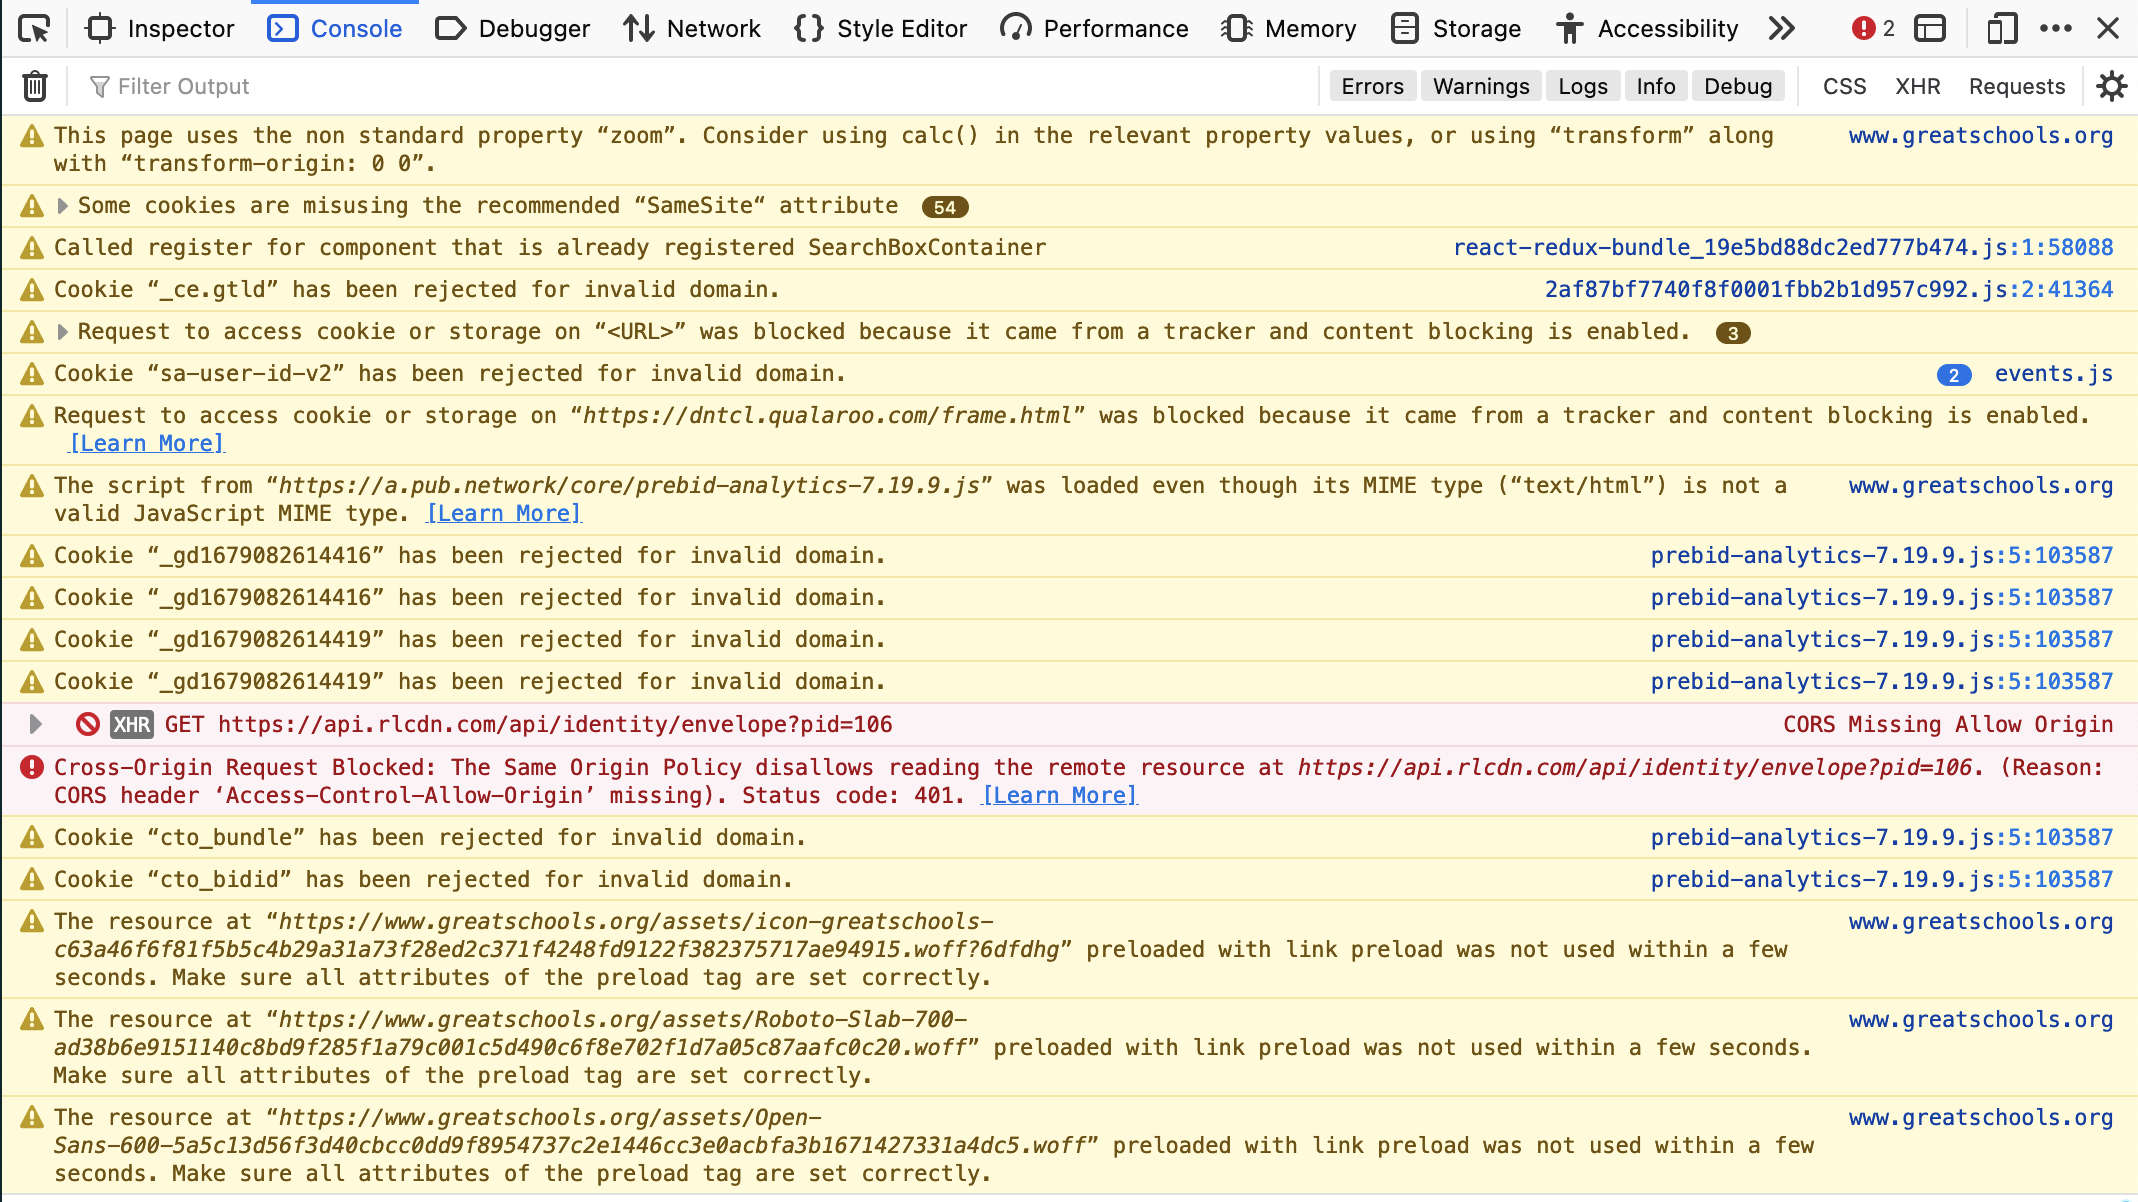
Task: Toggle the Warnings filter
Action: click(x=1481, y=87)
